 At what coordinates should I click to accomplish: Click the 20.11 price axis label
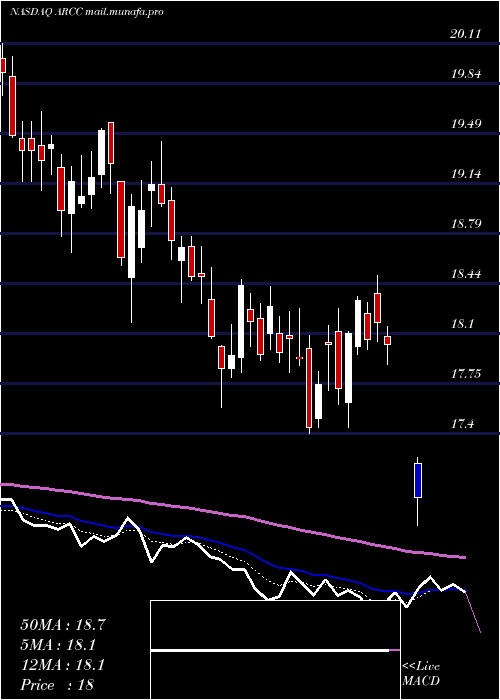[x=466, y=34]
